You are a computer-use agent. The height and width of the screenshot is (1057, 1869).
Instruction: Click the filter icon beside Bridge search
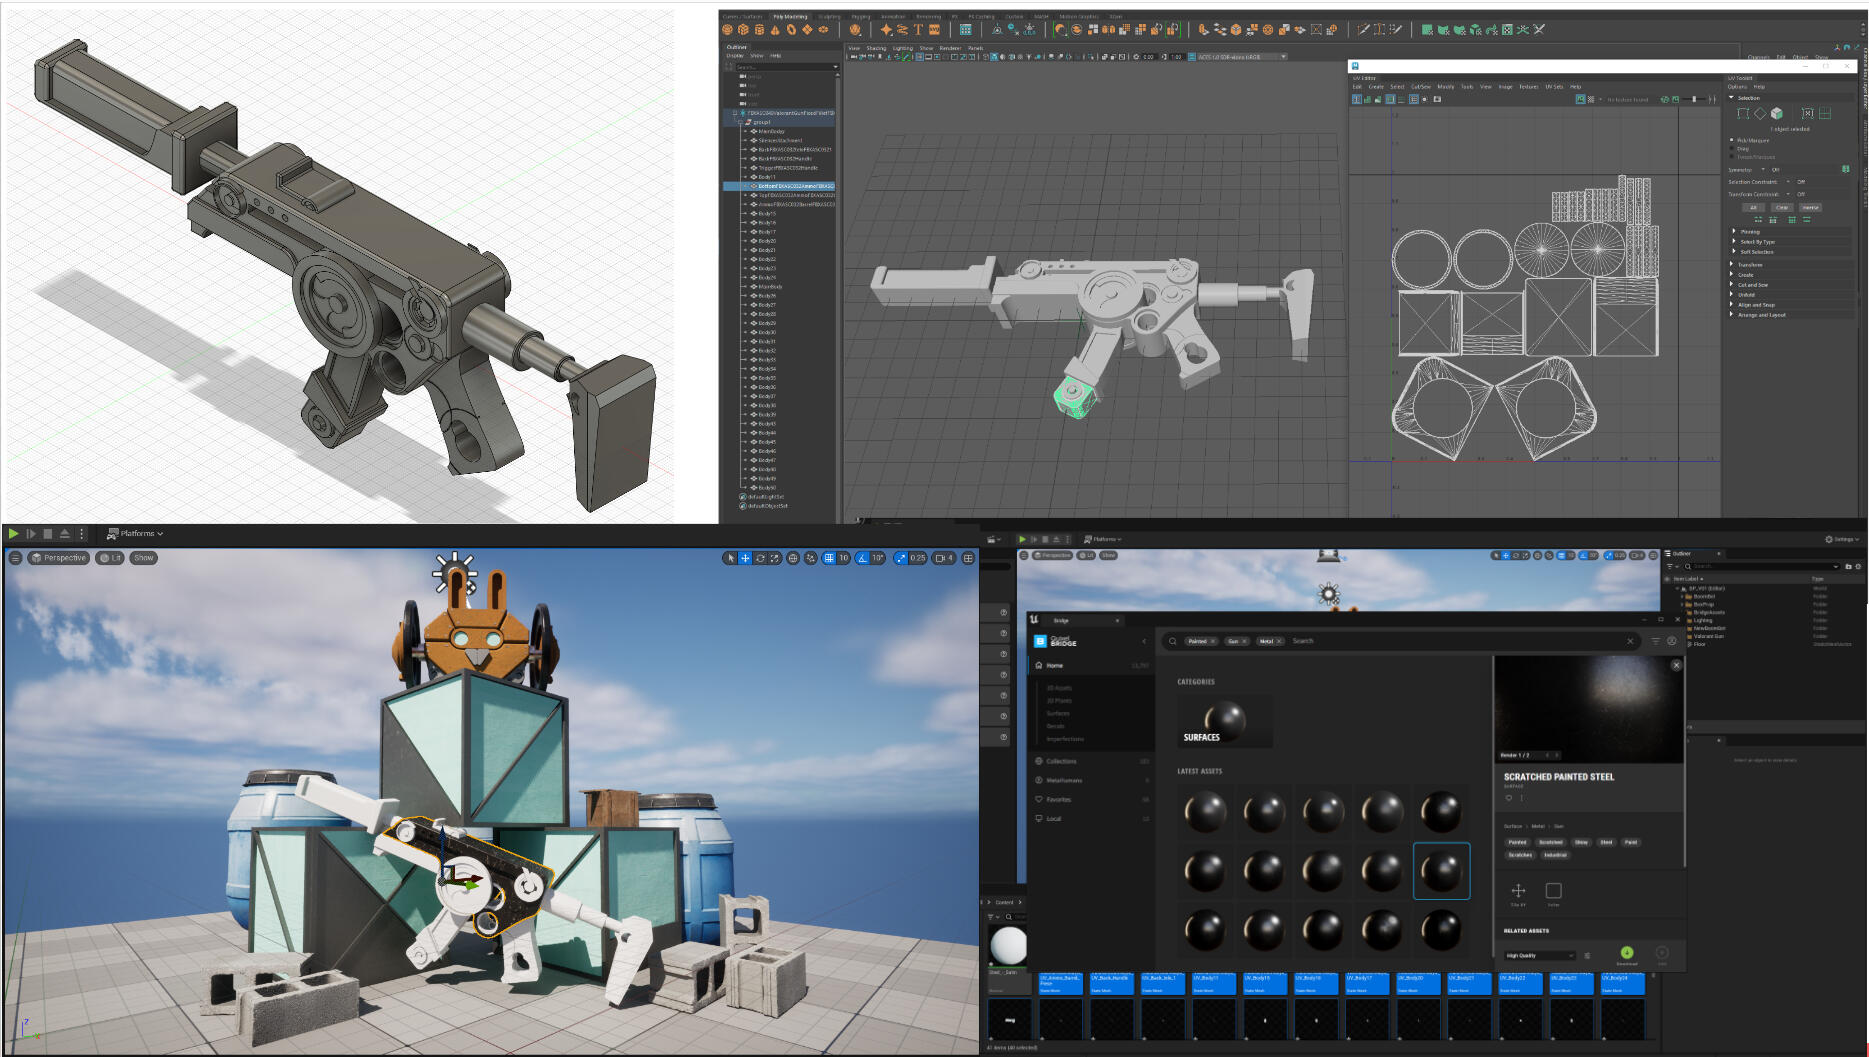pos(1655,641)
